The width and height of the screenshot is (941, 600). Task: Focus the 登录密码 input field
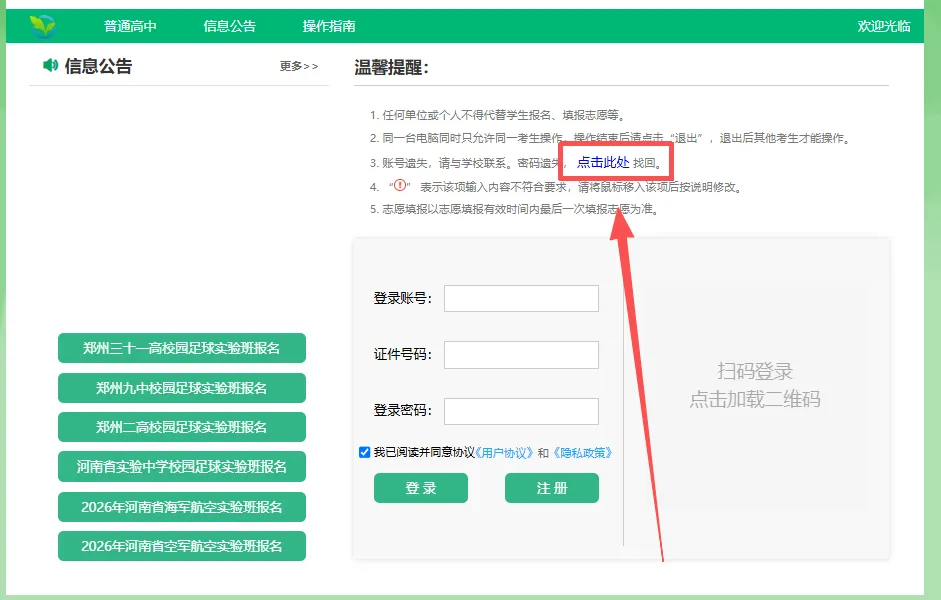click(521, 411)
